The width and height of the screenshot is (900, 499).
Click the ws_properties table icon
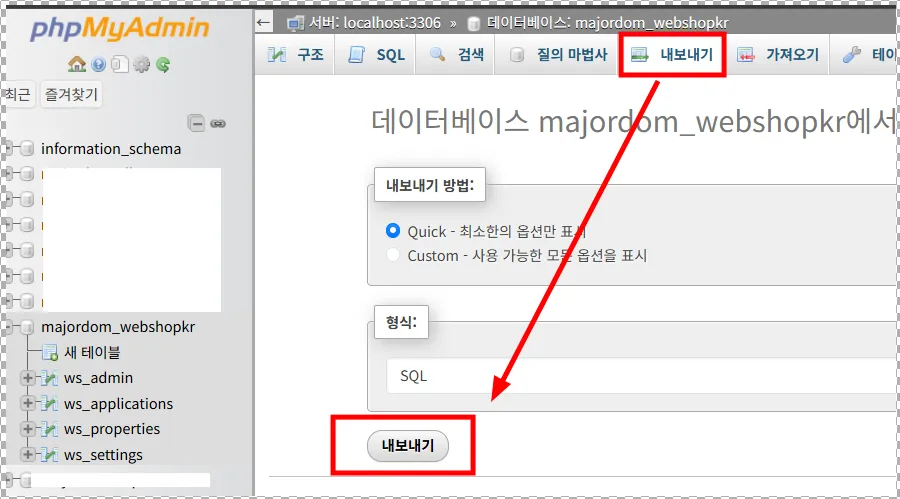coord(50,429)
